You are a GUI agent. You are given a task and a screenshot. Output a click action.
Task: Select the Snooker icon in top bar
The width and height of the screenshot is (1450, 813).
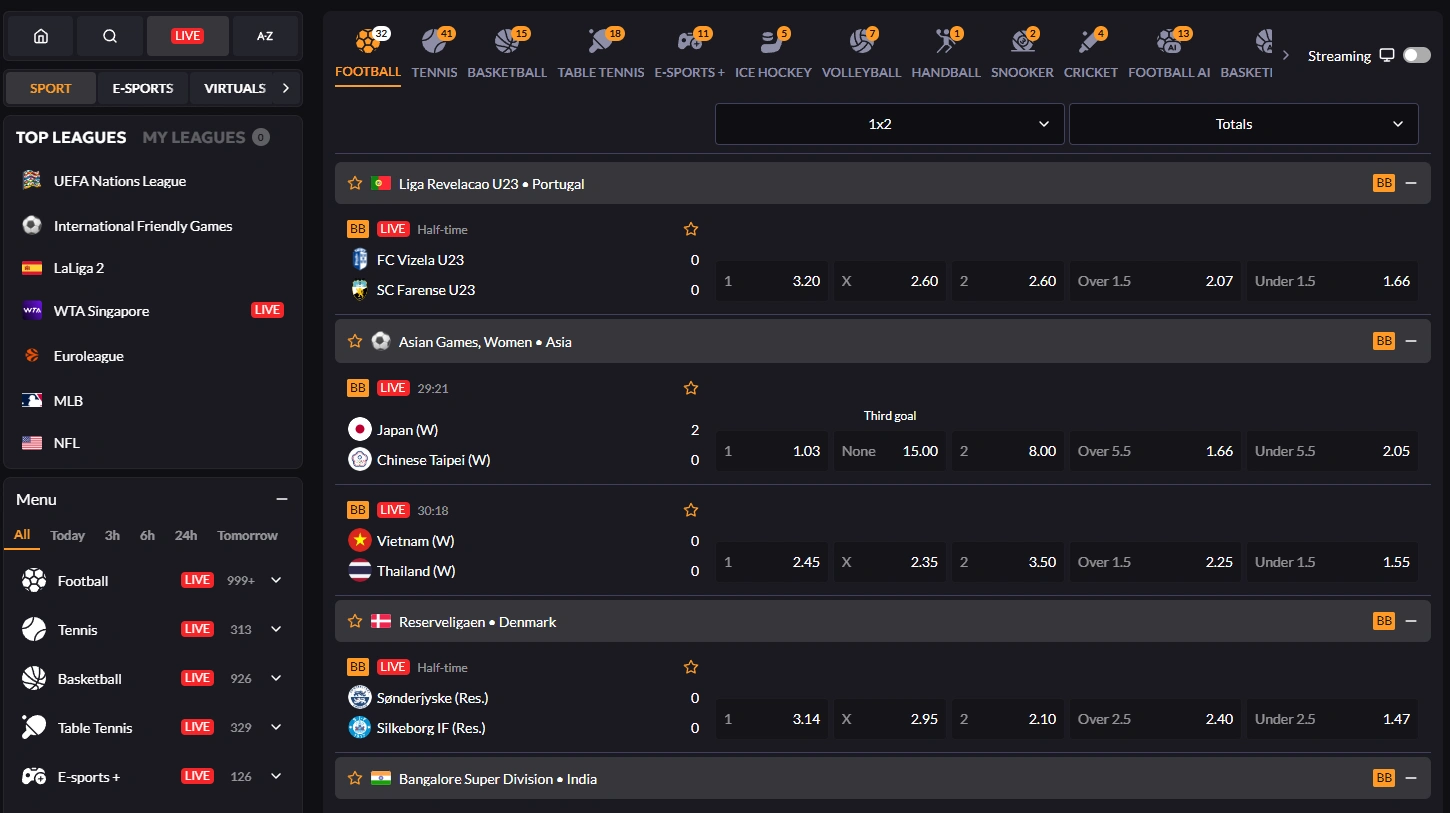[x=1022, y=41]
